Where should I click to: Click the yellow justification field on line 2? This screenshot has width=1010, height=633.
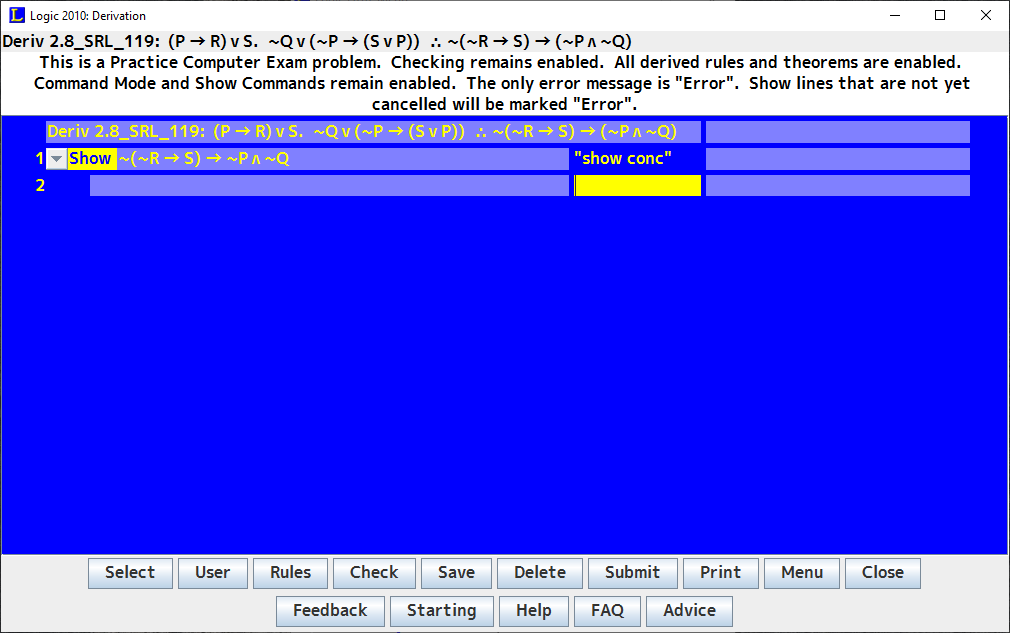coord(638,185)
